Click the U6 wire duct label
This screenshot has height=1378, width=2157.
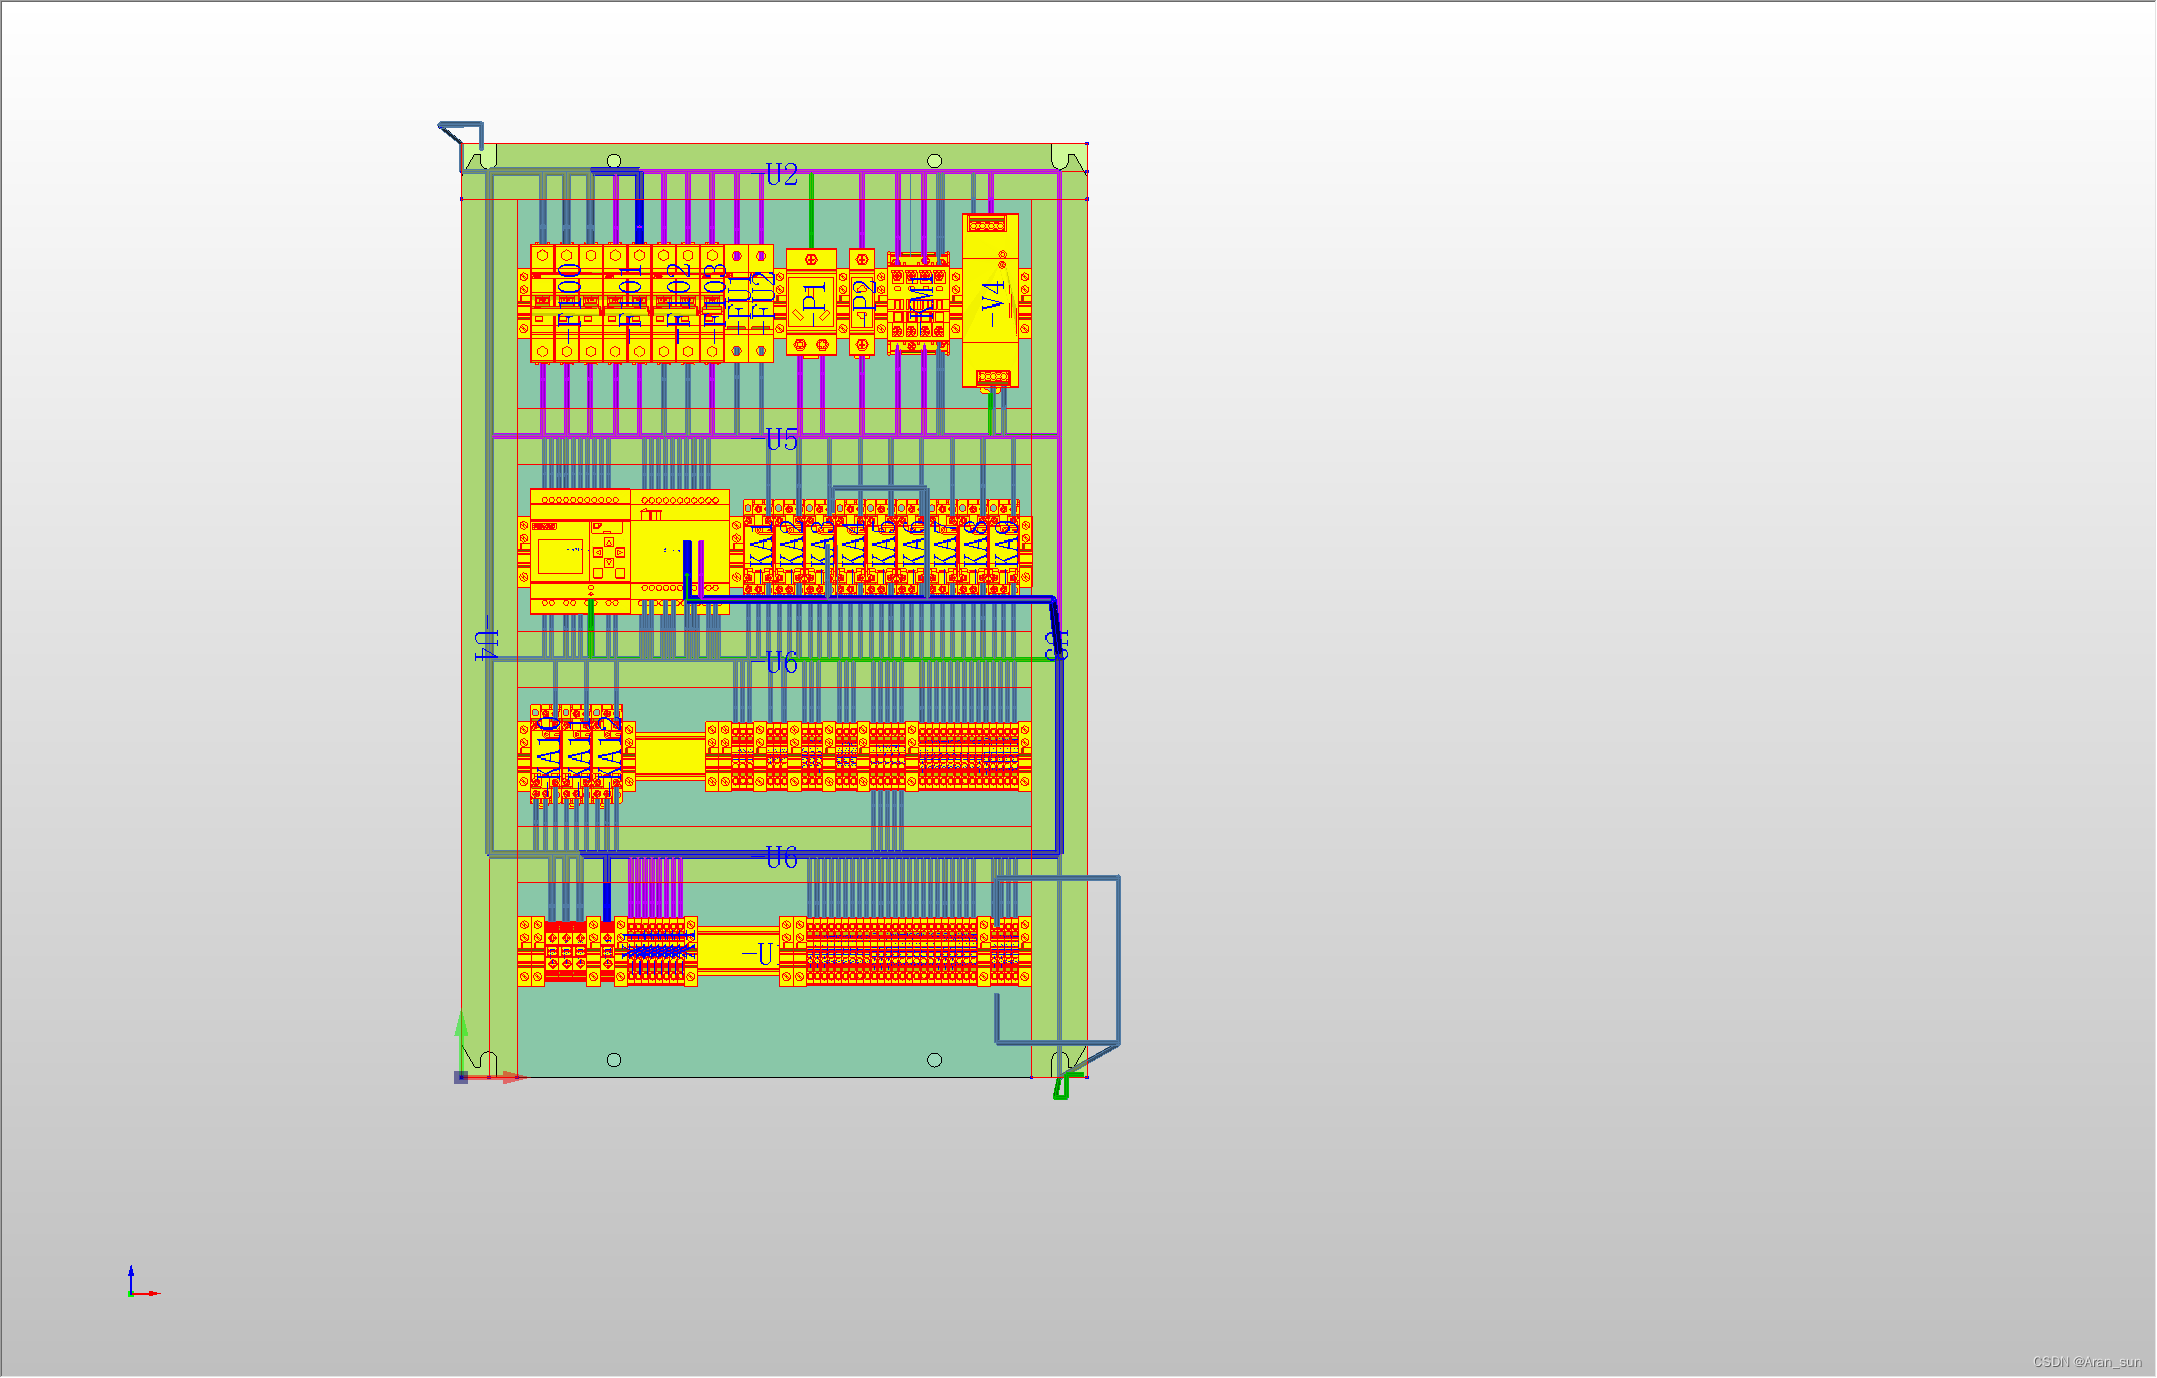(780, 661)
